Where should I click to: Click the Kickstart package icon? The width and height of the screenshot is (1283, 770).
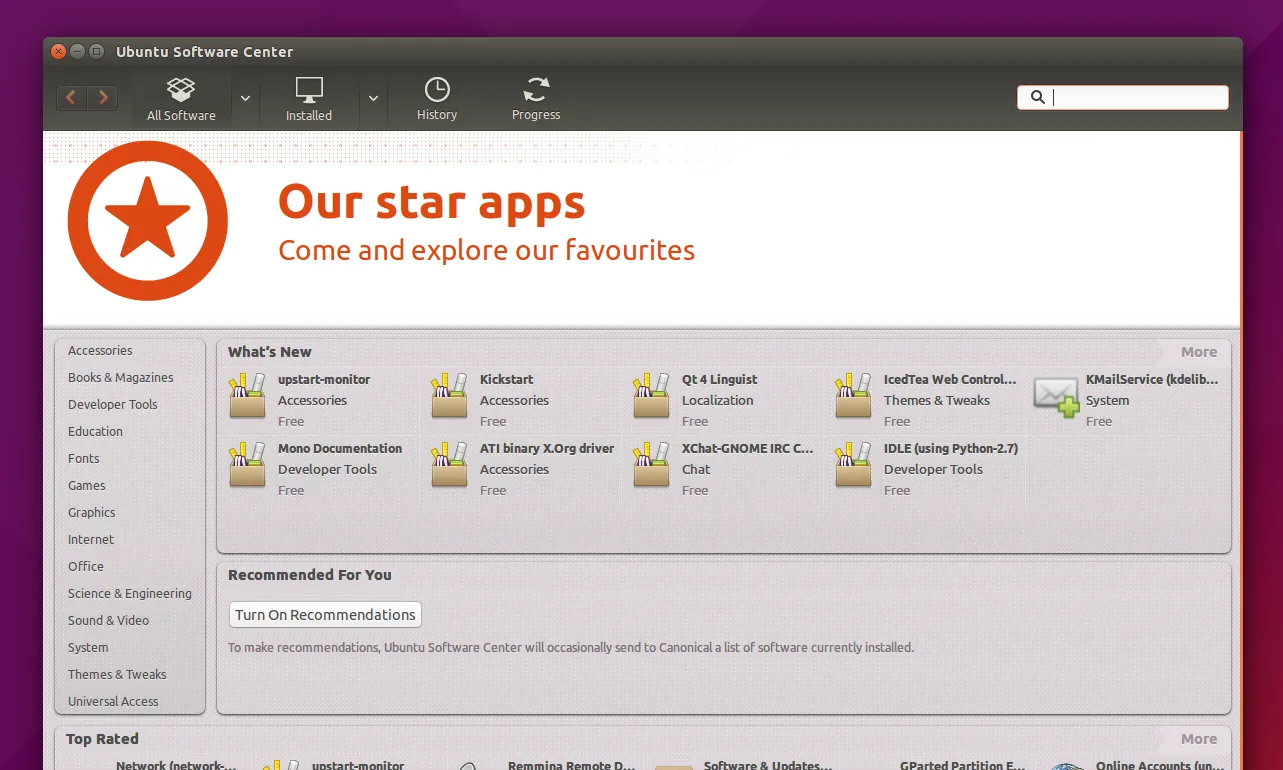coord(449,396)
